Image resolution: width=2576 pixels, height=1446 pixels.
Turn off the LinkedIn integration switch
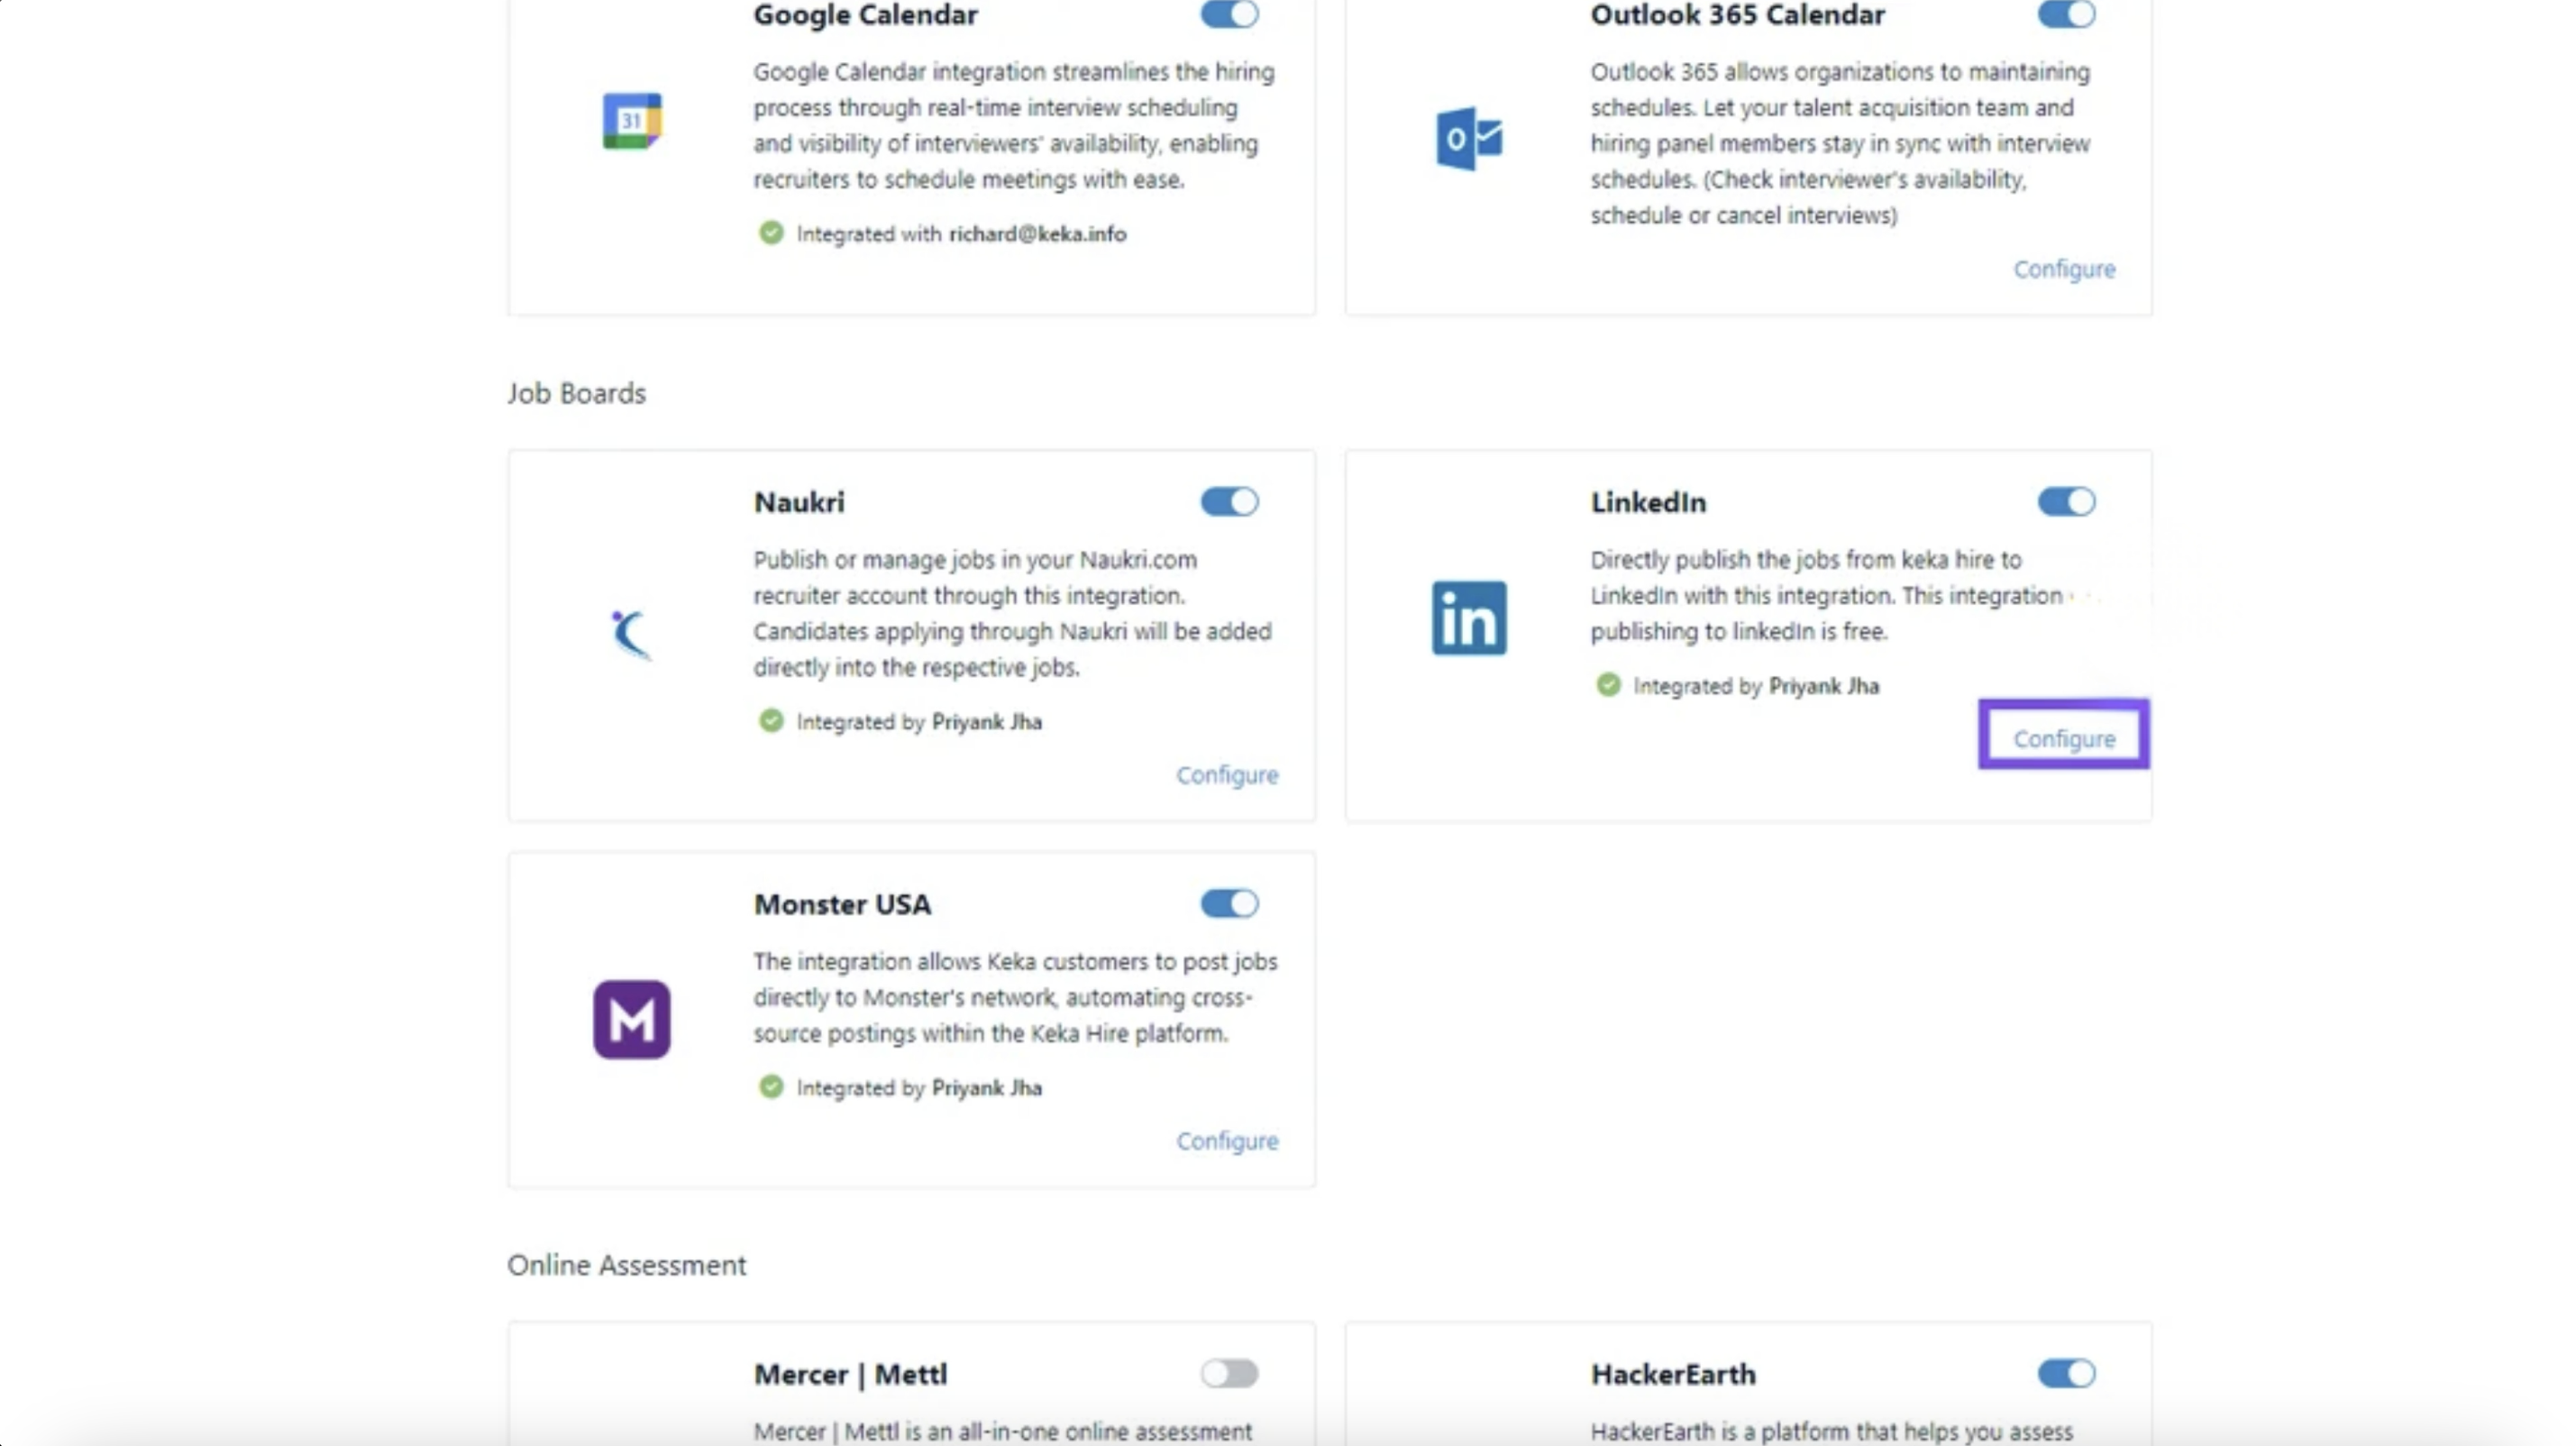click(x=2066, y=502)
